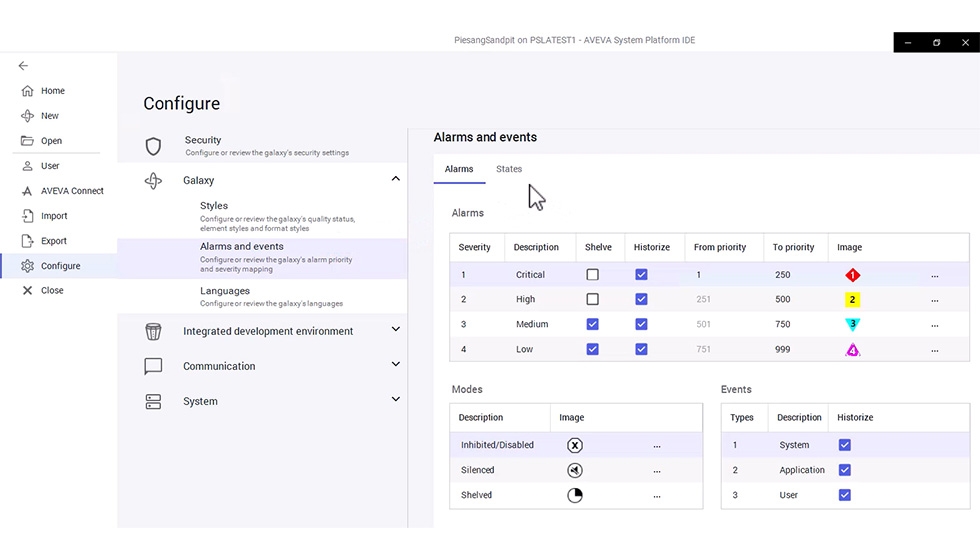Click the red Critical severity image
The image size is (980, 560).
tap(852, 275)
